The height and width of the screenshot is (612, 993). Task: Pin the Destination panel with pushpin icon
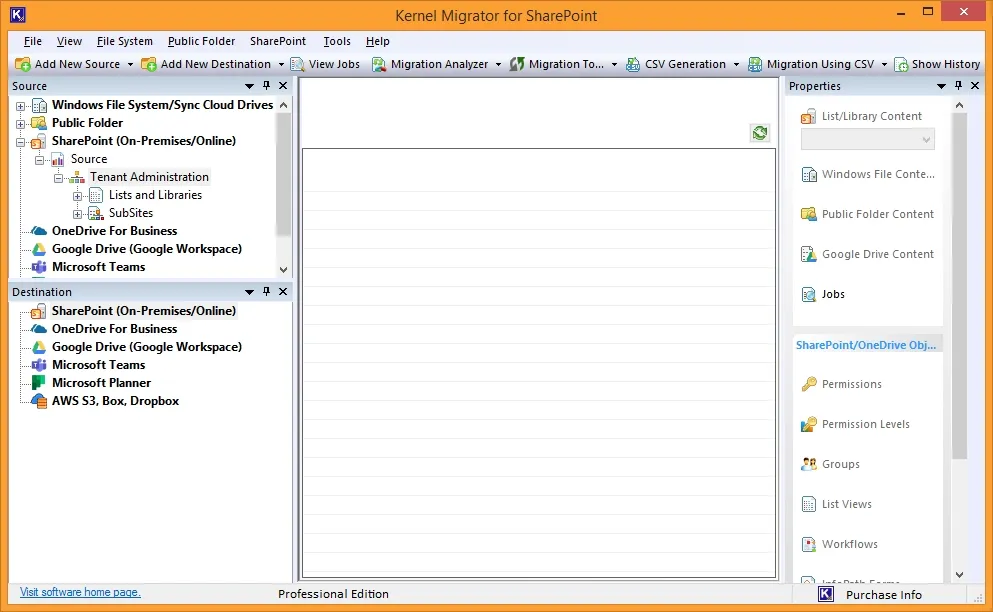[x=266, y=291]
